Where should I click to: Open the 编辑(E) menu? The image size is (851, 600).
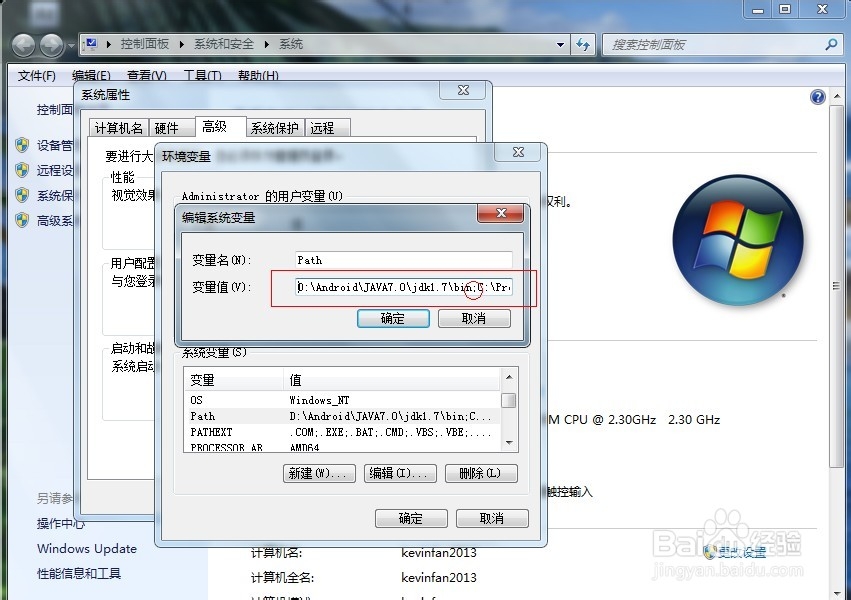91,75
